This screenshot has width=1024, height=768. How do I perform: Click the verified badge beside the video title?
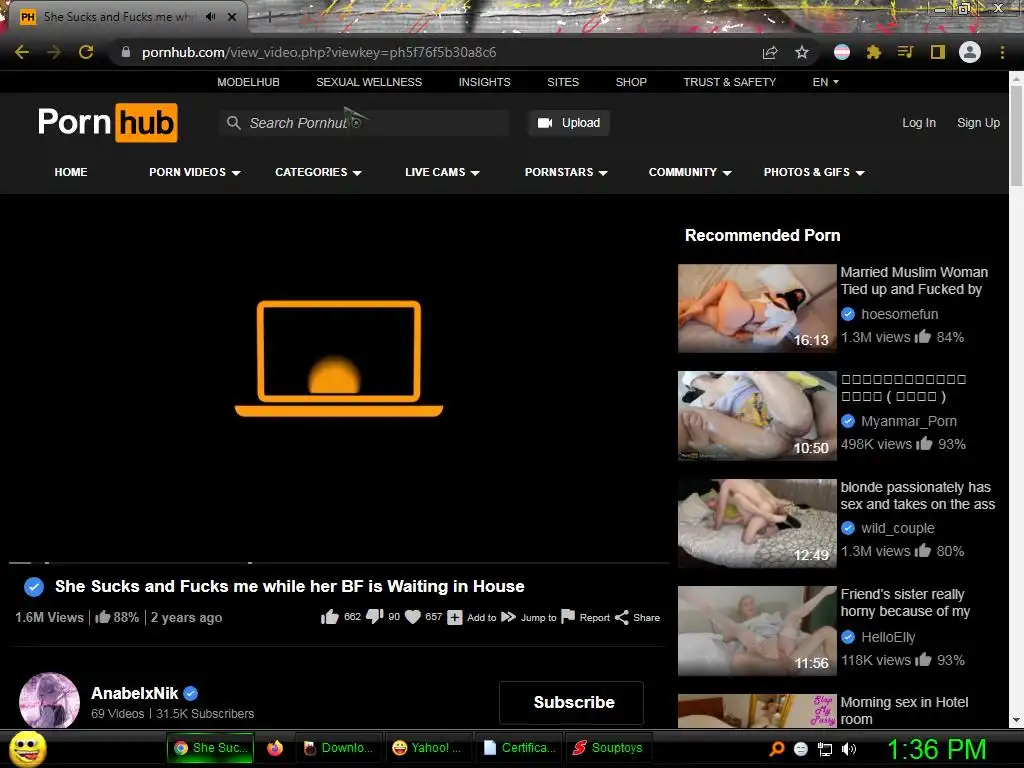pyautogui.click(x=34, y=586)
